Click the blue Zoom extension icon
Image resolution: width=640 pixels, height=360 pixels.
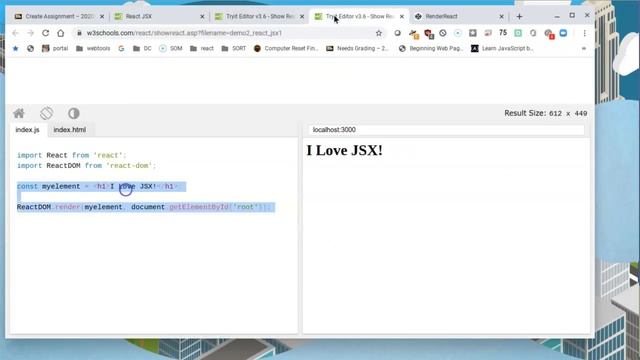point(563,33)
